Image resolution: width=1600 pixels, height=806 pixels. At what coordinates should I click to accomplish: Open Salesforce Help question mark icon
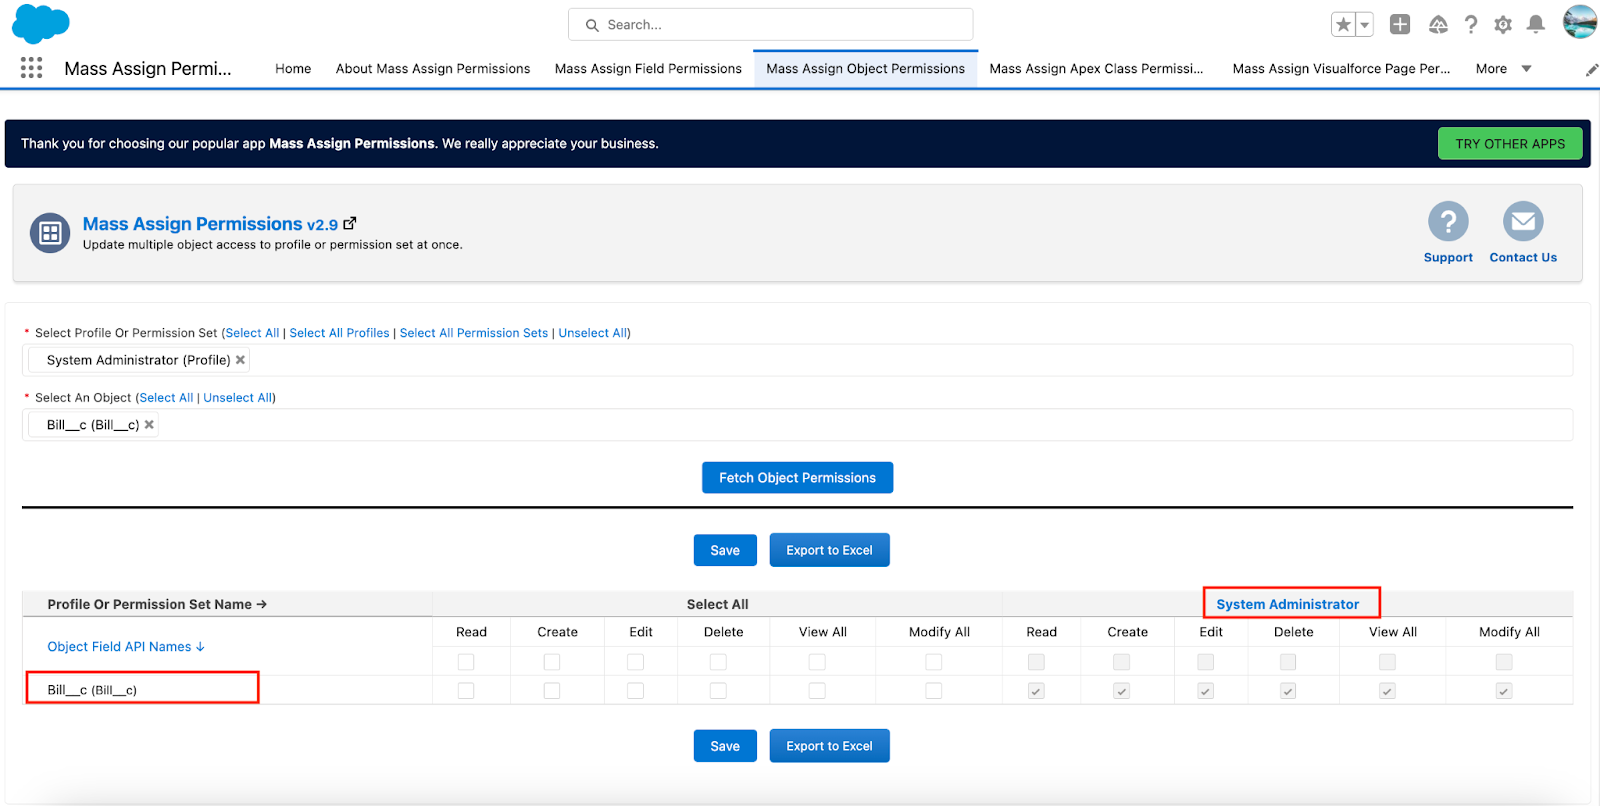1471,24
